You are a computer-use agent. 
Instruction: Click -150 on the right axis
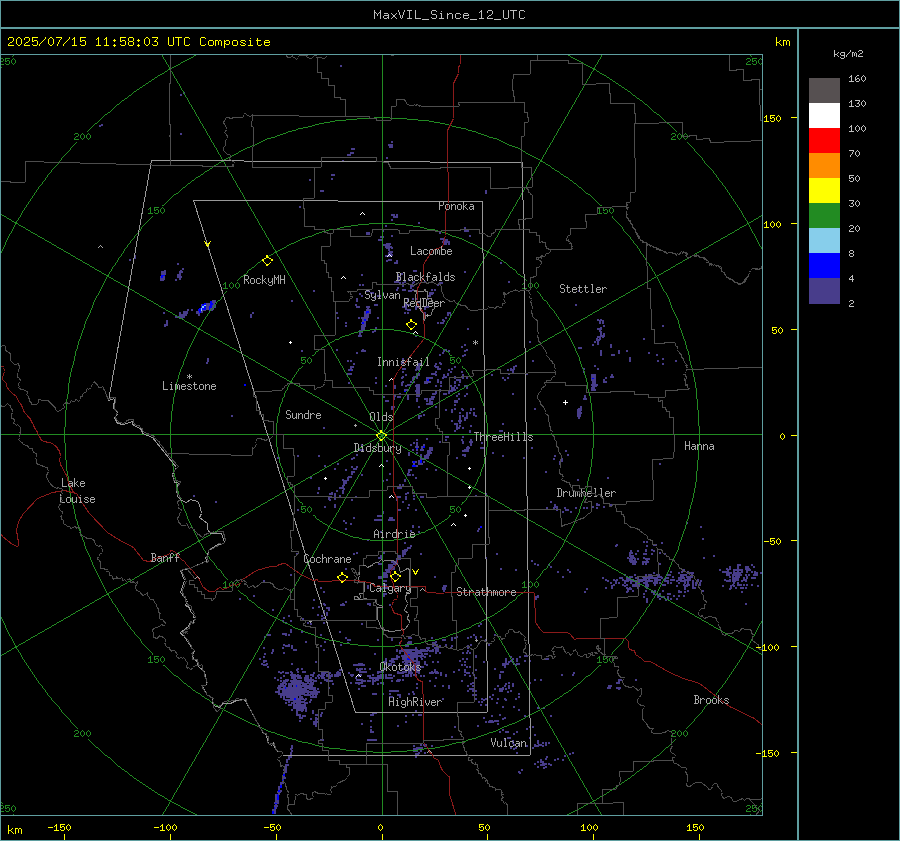point(768,753)
